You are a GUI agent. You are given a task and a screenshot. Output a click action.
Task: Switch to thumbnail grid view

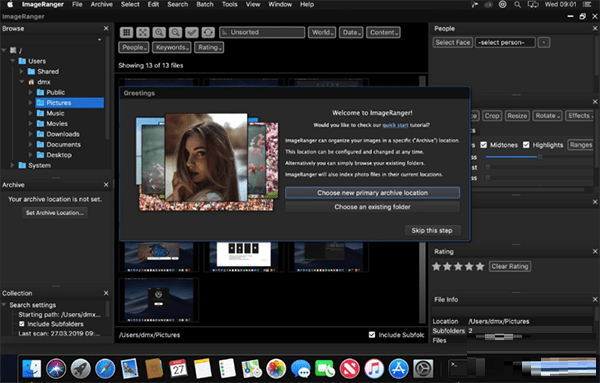(x=126, y=32)
